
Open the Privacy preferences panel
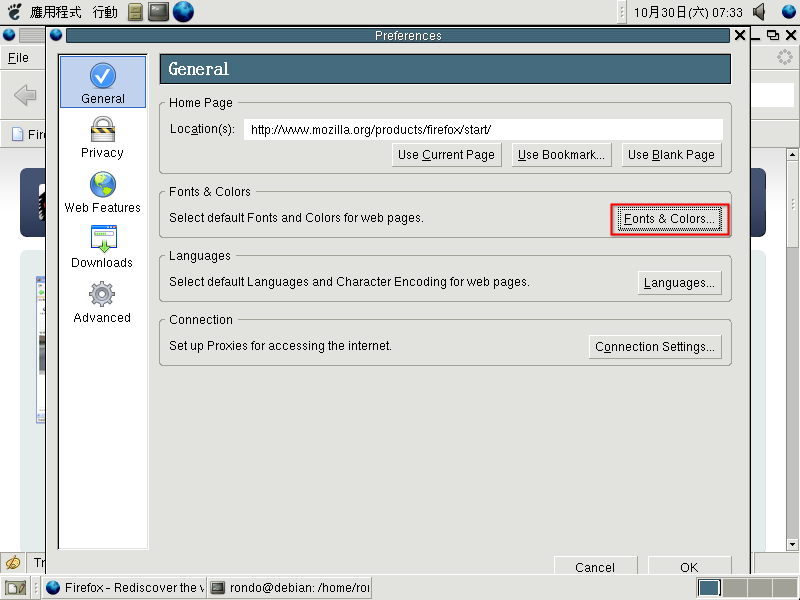(103, 138)
